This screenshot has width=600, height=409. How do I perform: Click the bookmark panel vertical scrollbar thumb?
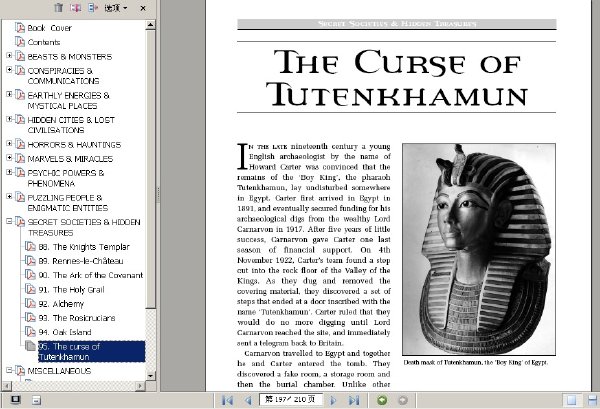point(150,169)
